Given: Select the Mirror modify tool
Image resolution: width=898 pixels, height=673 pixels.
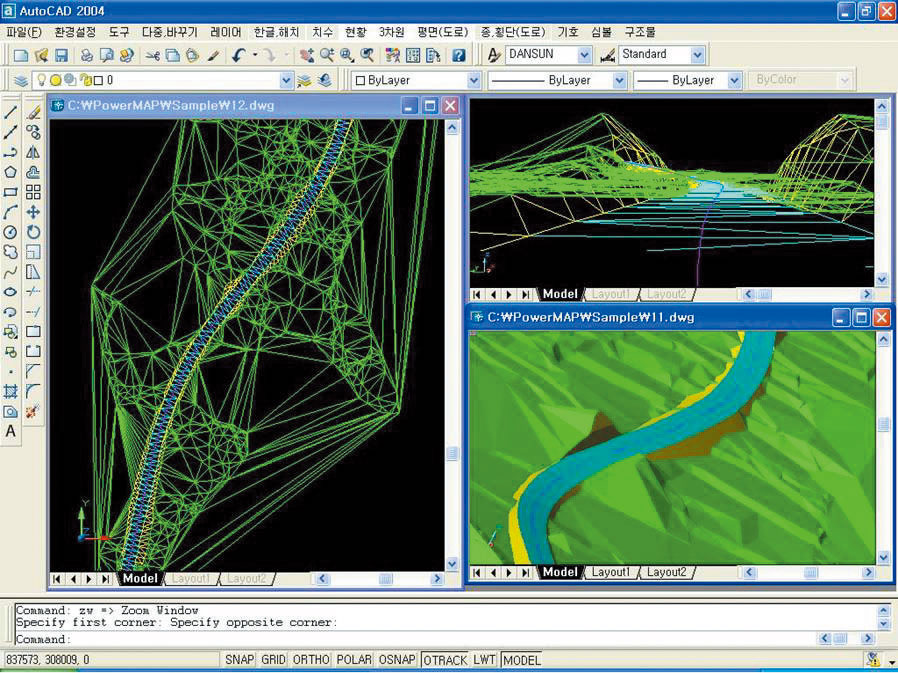Looking at the screenshot, I should (x=33, y=152).
